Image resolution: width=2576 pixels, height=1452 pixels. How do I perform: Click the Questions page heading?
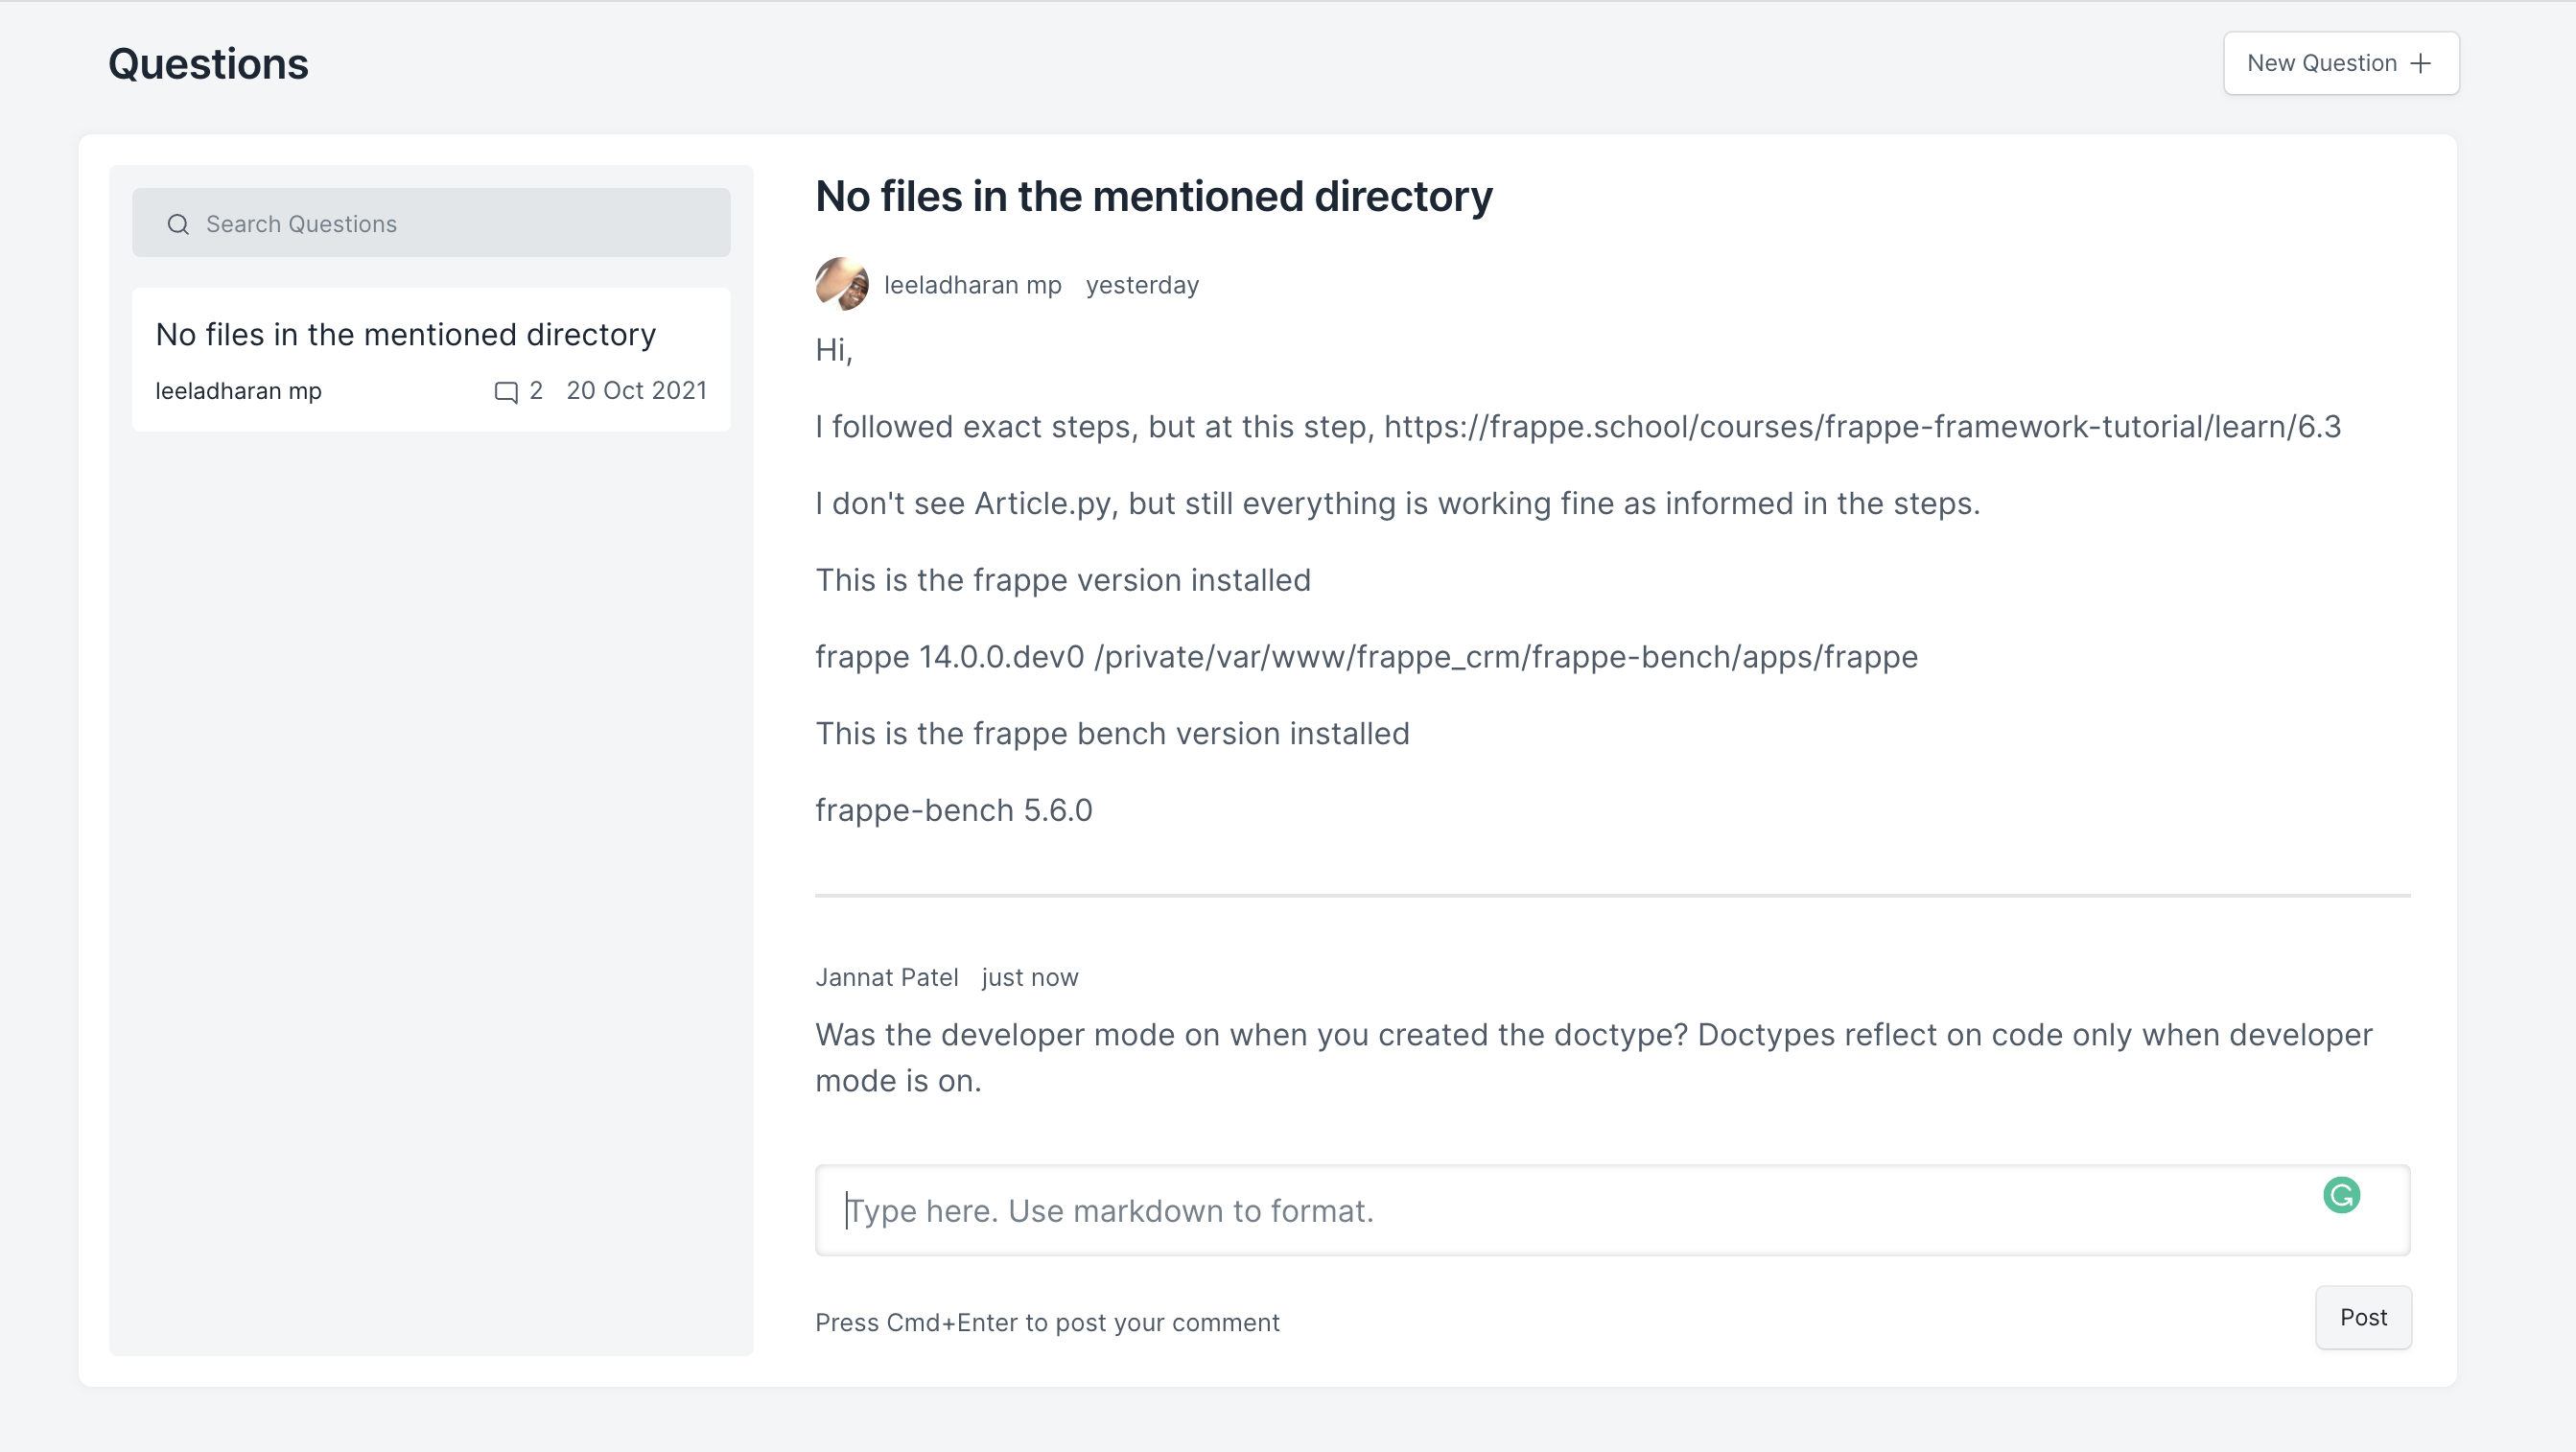point(208,64)
